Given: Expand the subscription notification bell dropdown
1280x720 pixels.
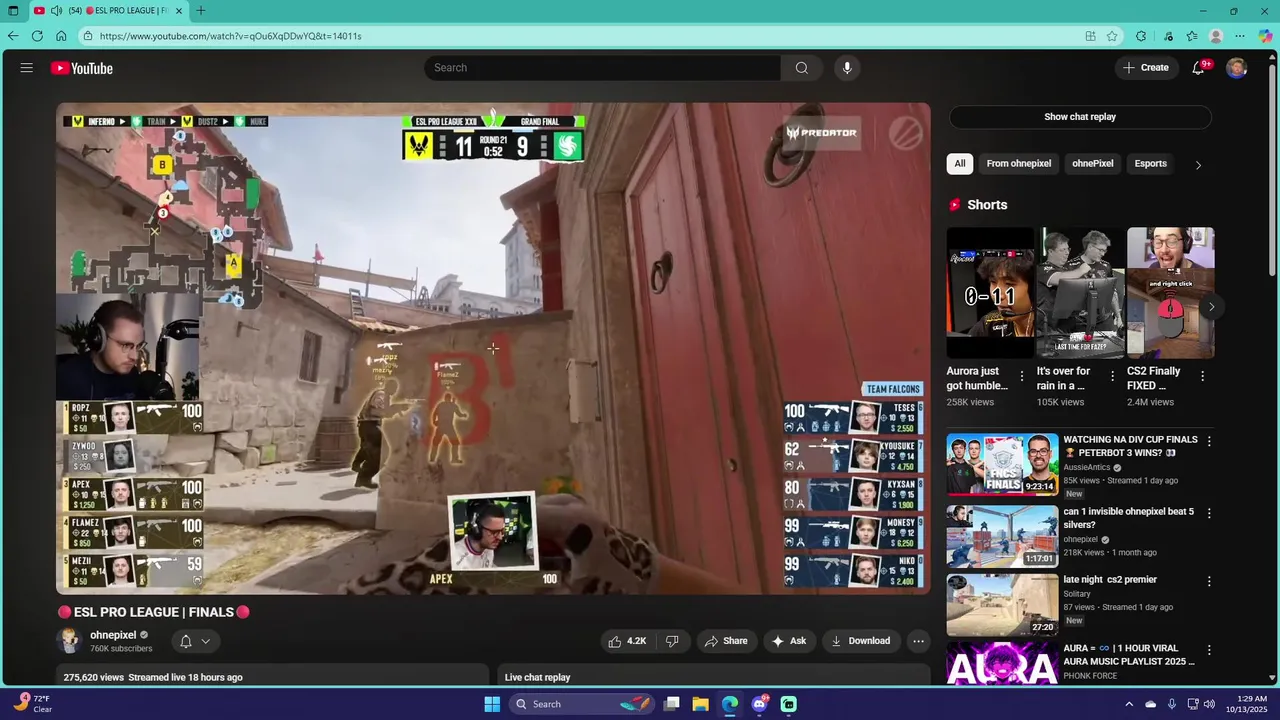Looking at the screenshot, I should tap(195, 641).
